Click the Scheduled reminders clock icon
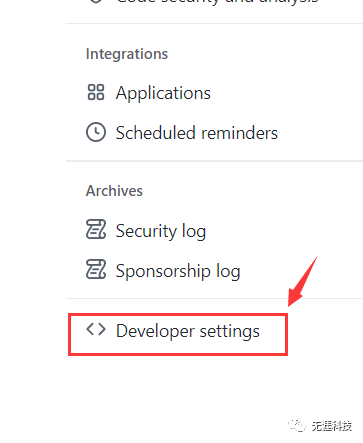The image size is (363, 443). (x=96, y=132)
